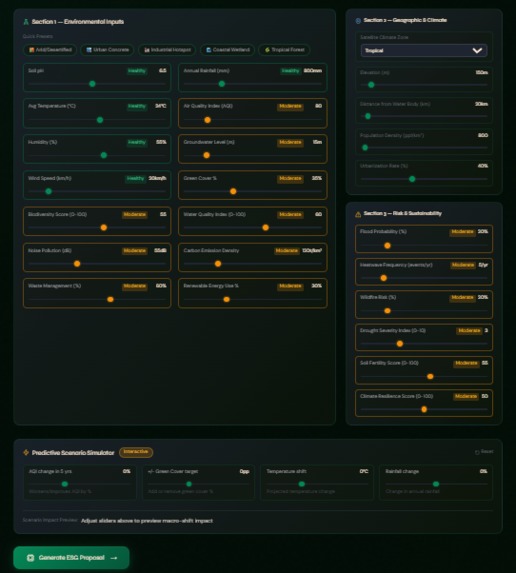Click the arrow on Generate ESG Proposal
Screen dimensions: 516x573
coord(114,558)
